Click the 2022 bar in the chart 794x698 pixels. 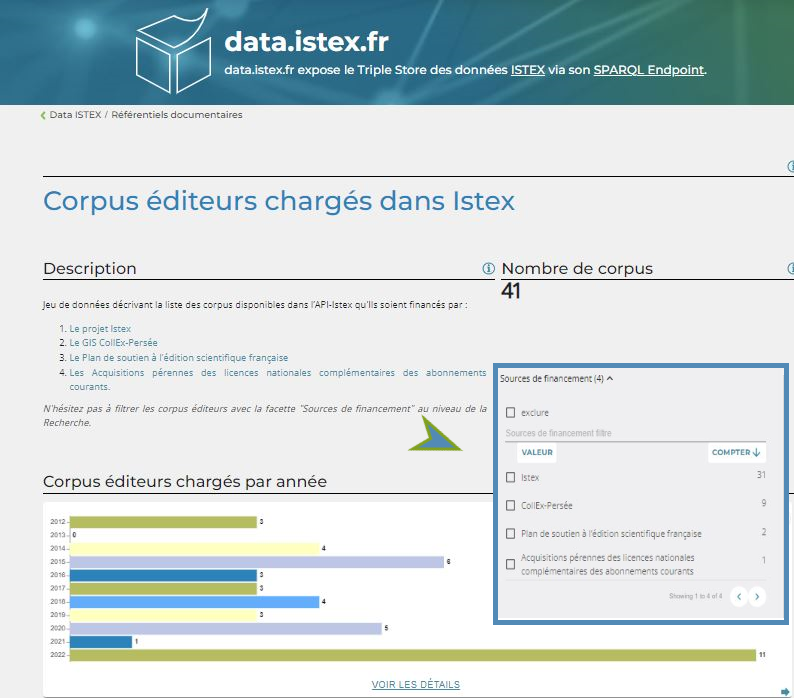click(411, 655)
